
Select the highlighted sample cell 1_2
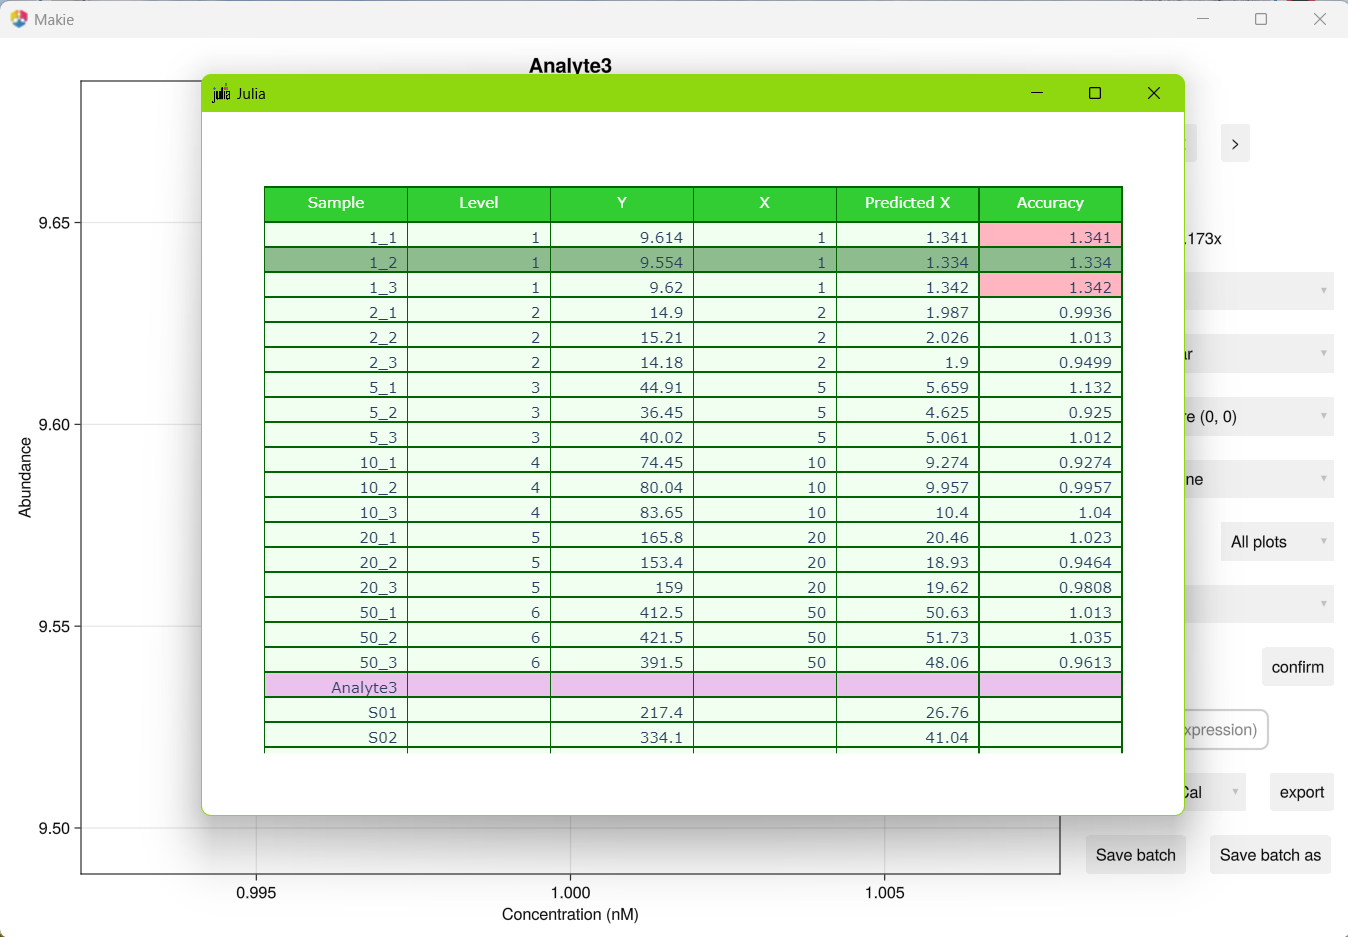point(336,262)
